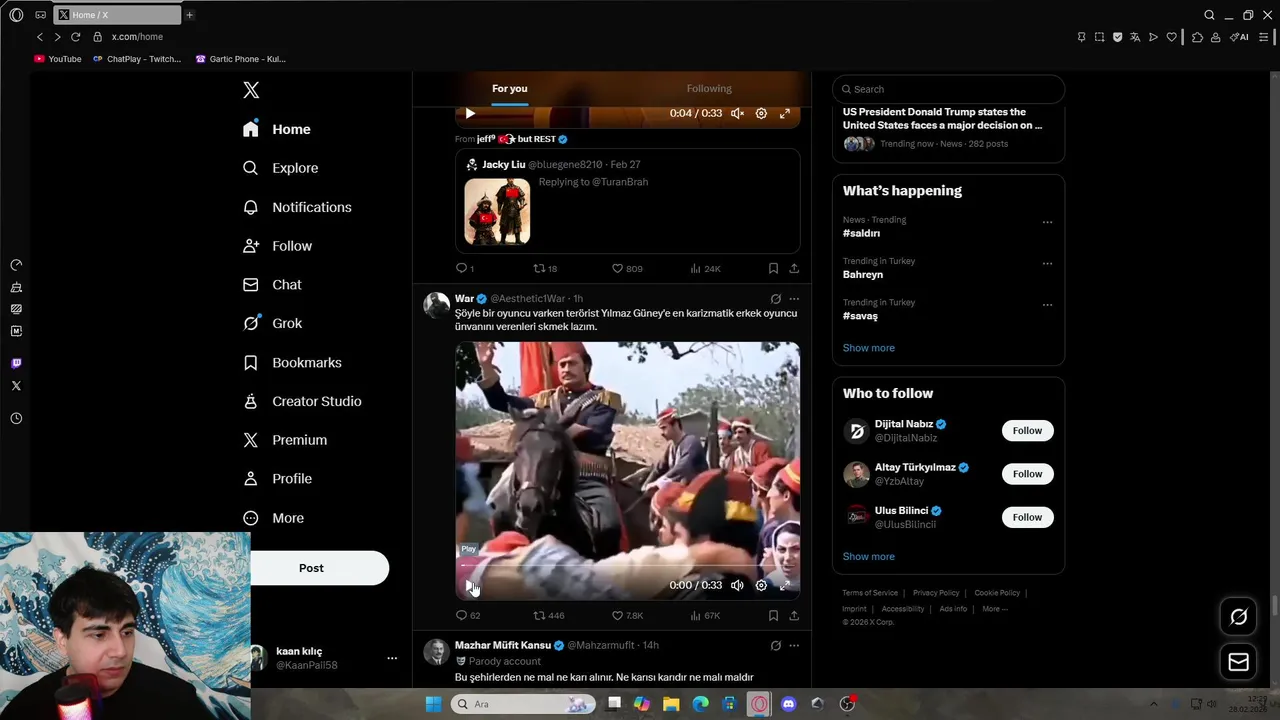Screen dimensions: 1280x720
Task: Bookmark the War tweet
Action: pyautogui.click(x=773, y=615)
